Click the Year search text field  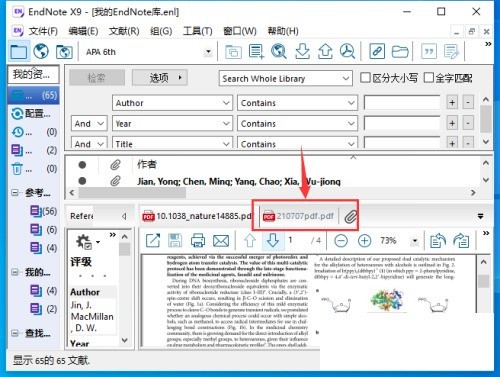[402, 123]
